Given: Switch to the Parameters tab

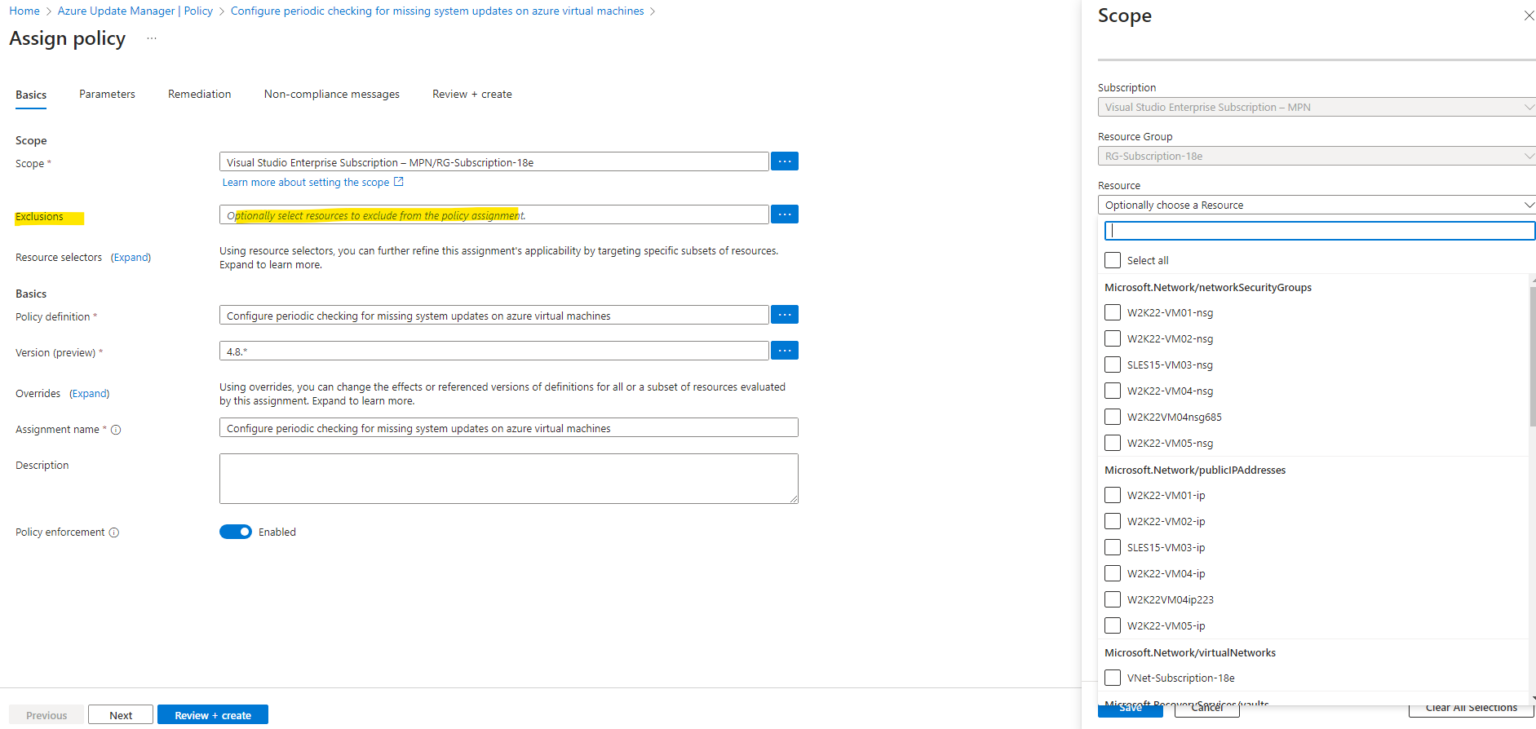Looking at the screenshot, I should 107,94.
